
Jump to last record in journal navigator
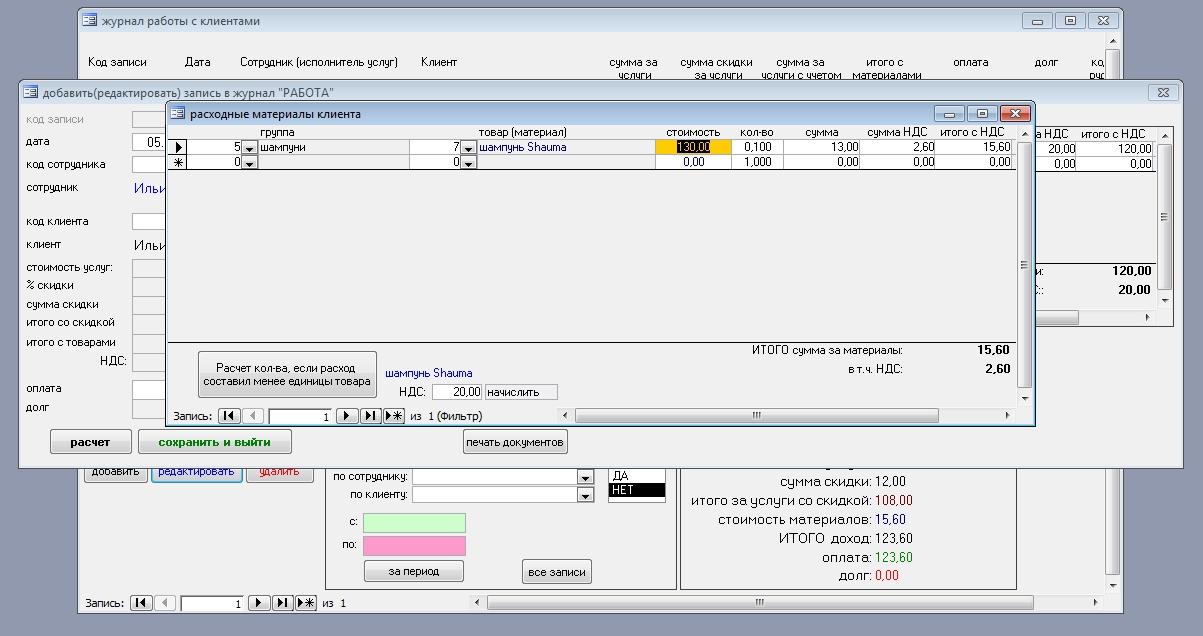pos(283,604)
